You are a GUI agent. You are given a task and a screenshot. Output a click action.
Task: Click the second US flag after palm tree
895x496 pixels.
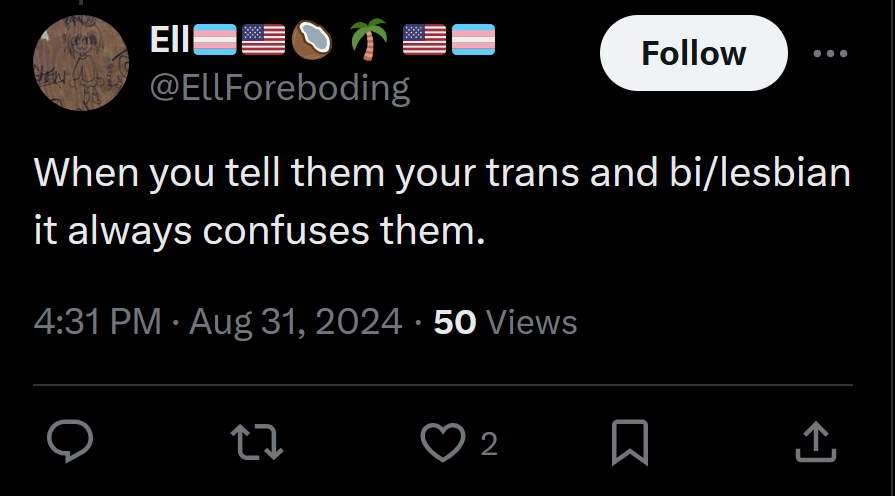(423, 42)
